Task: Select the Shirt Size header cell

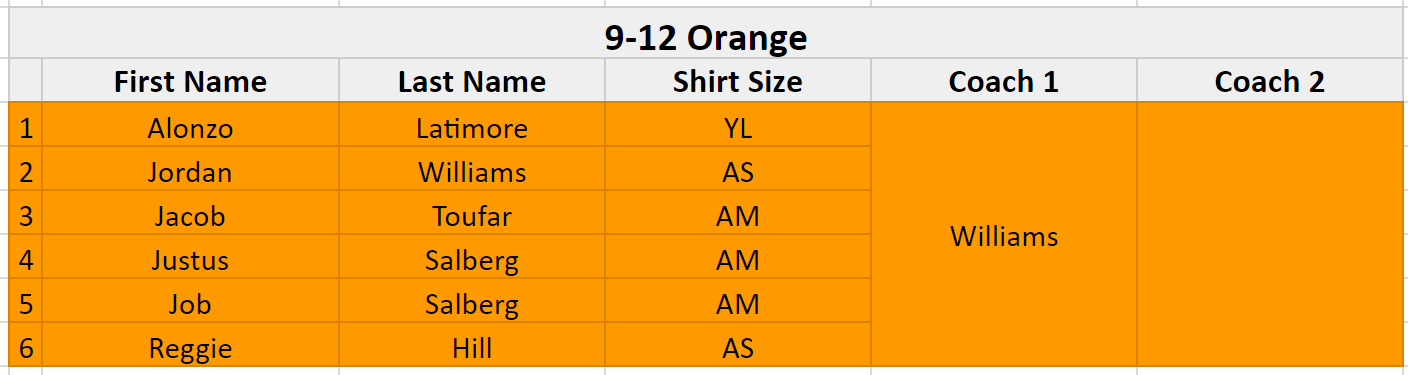Action: [x=738, y=81]
